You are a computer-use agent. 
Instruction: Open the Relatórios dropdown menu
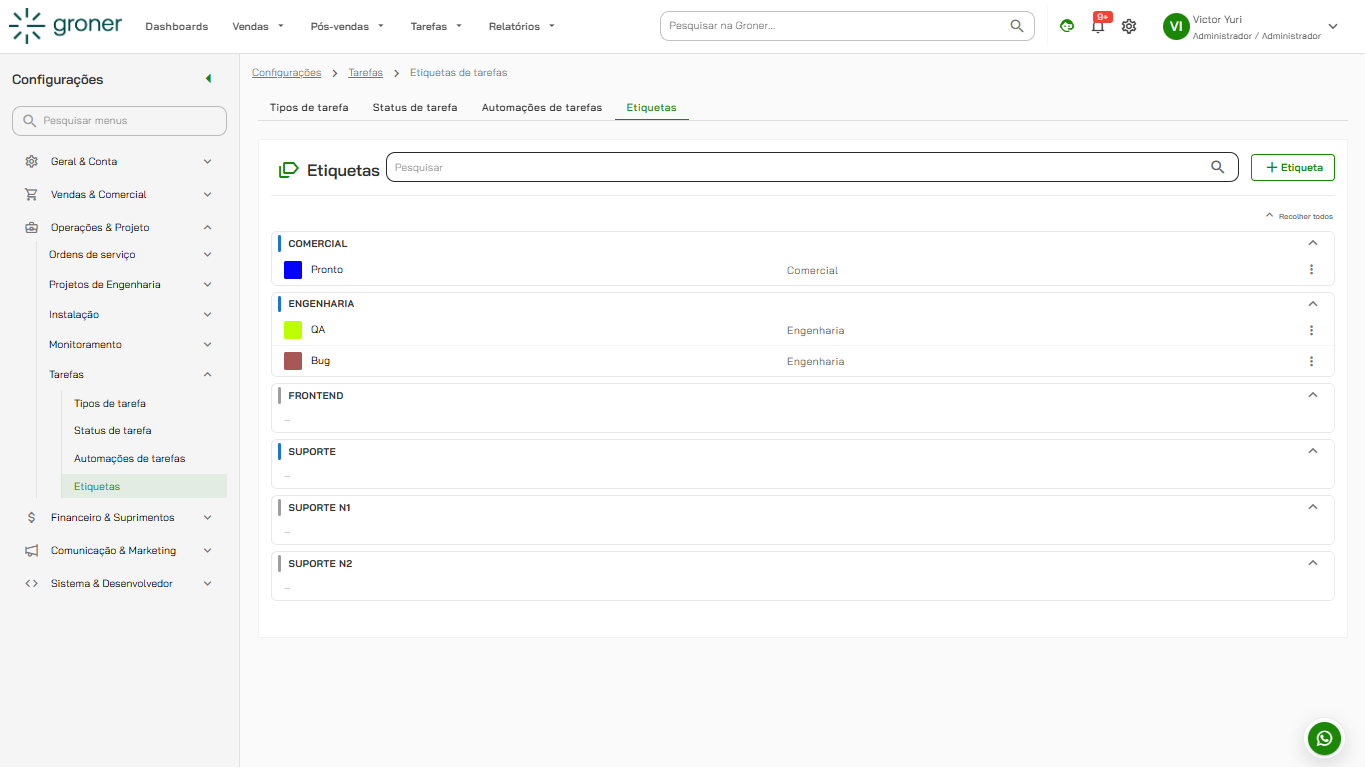(x=521, y=26)
